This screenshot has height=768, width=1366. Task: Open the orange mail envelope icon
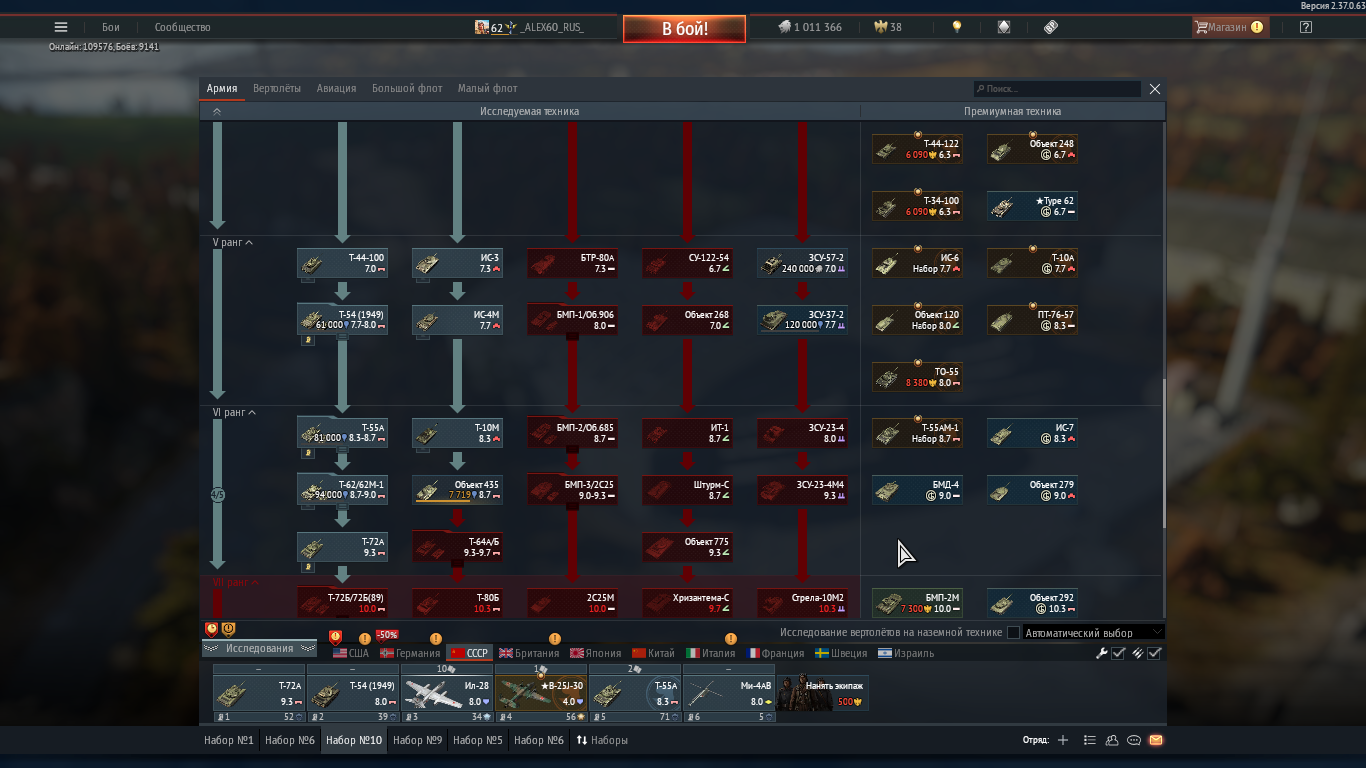click(x=1156, y=740)
